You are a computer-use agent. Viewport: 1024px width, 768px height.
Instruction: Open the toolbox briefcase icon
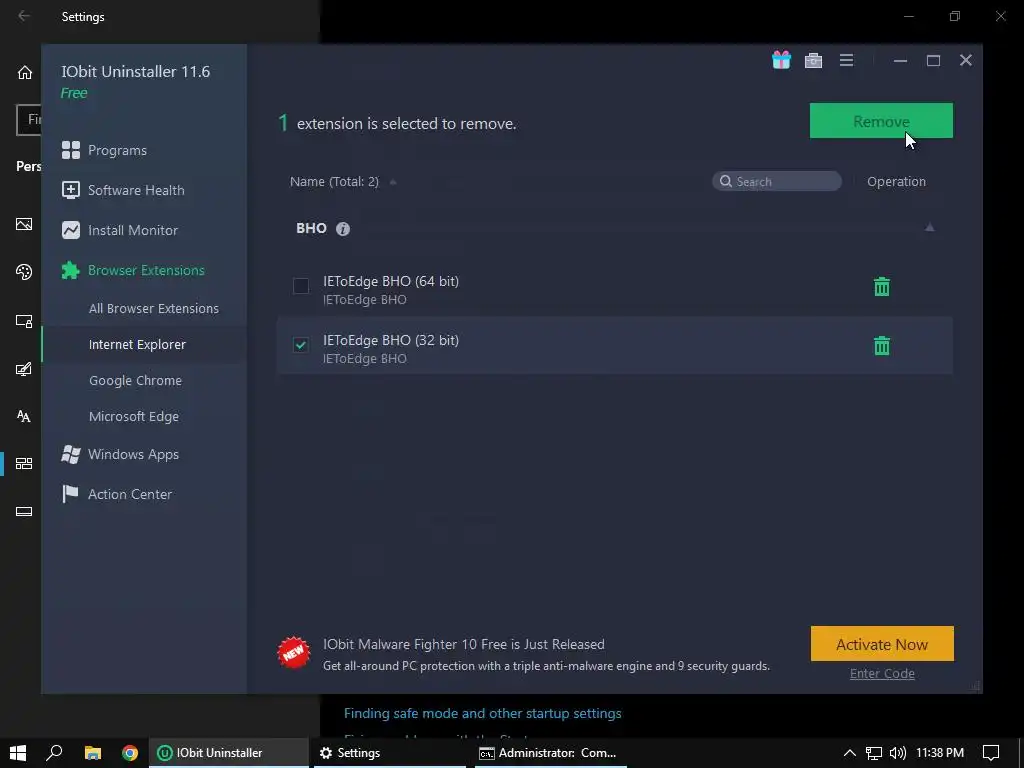(813, 60)
